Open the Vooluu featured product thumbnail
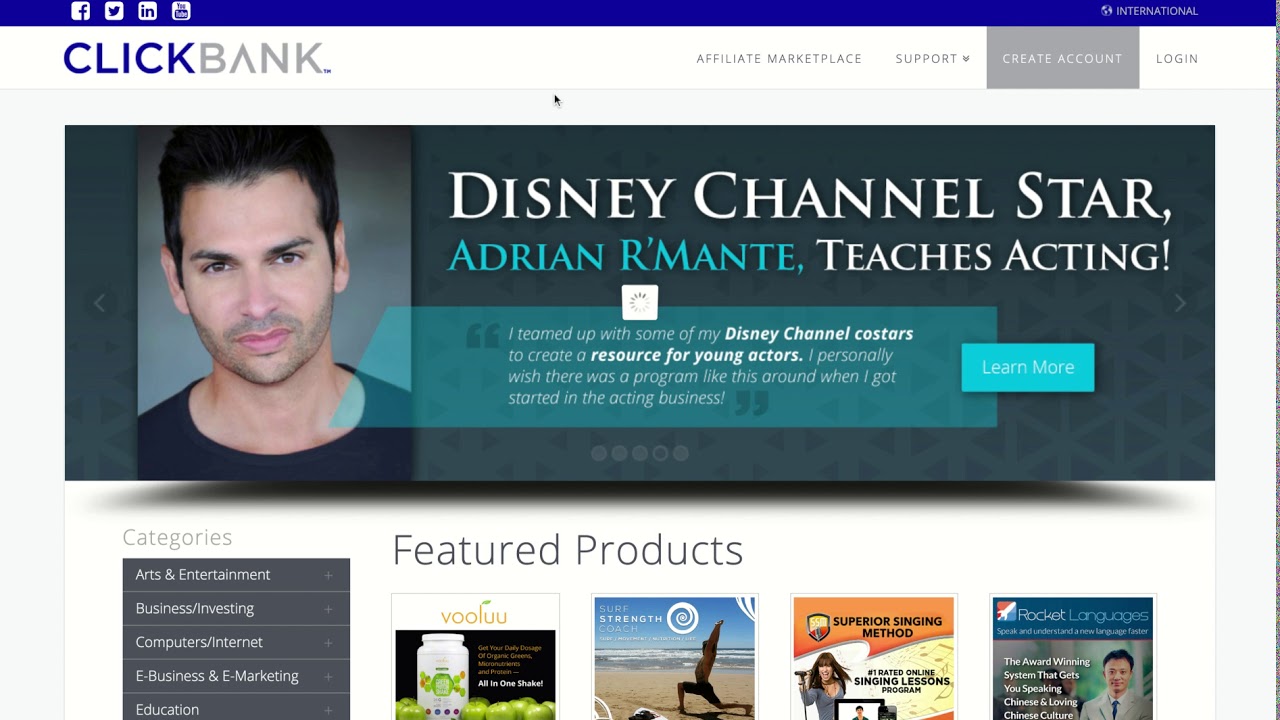The height and width of the screenshot is (720, 1280). 475,657
